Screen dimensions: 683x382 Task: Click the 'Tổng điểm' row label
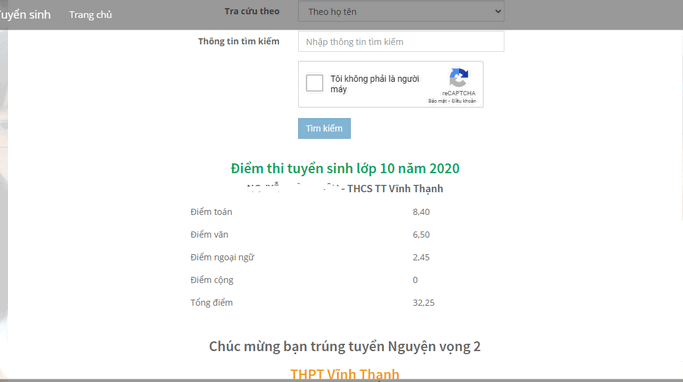pos(212,303)
